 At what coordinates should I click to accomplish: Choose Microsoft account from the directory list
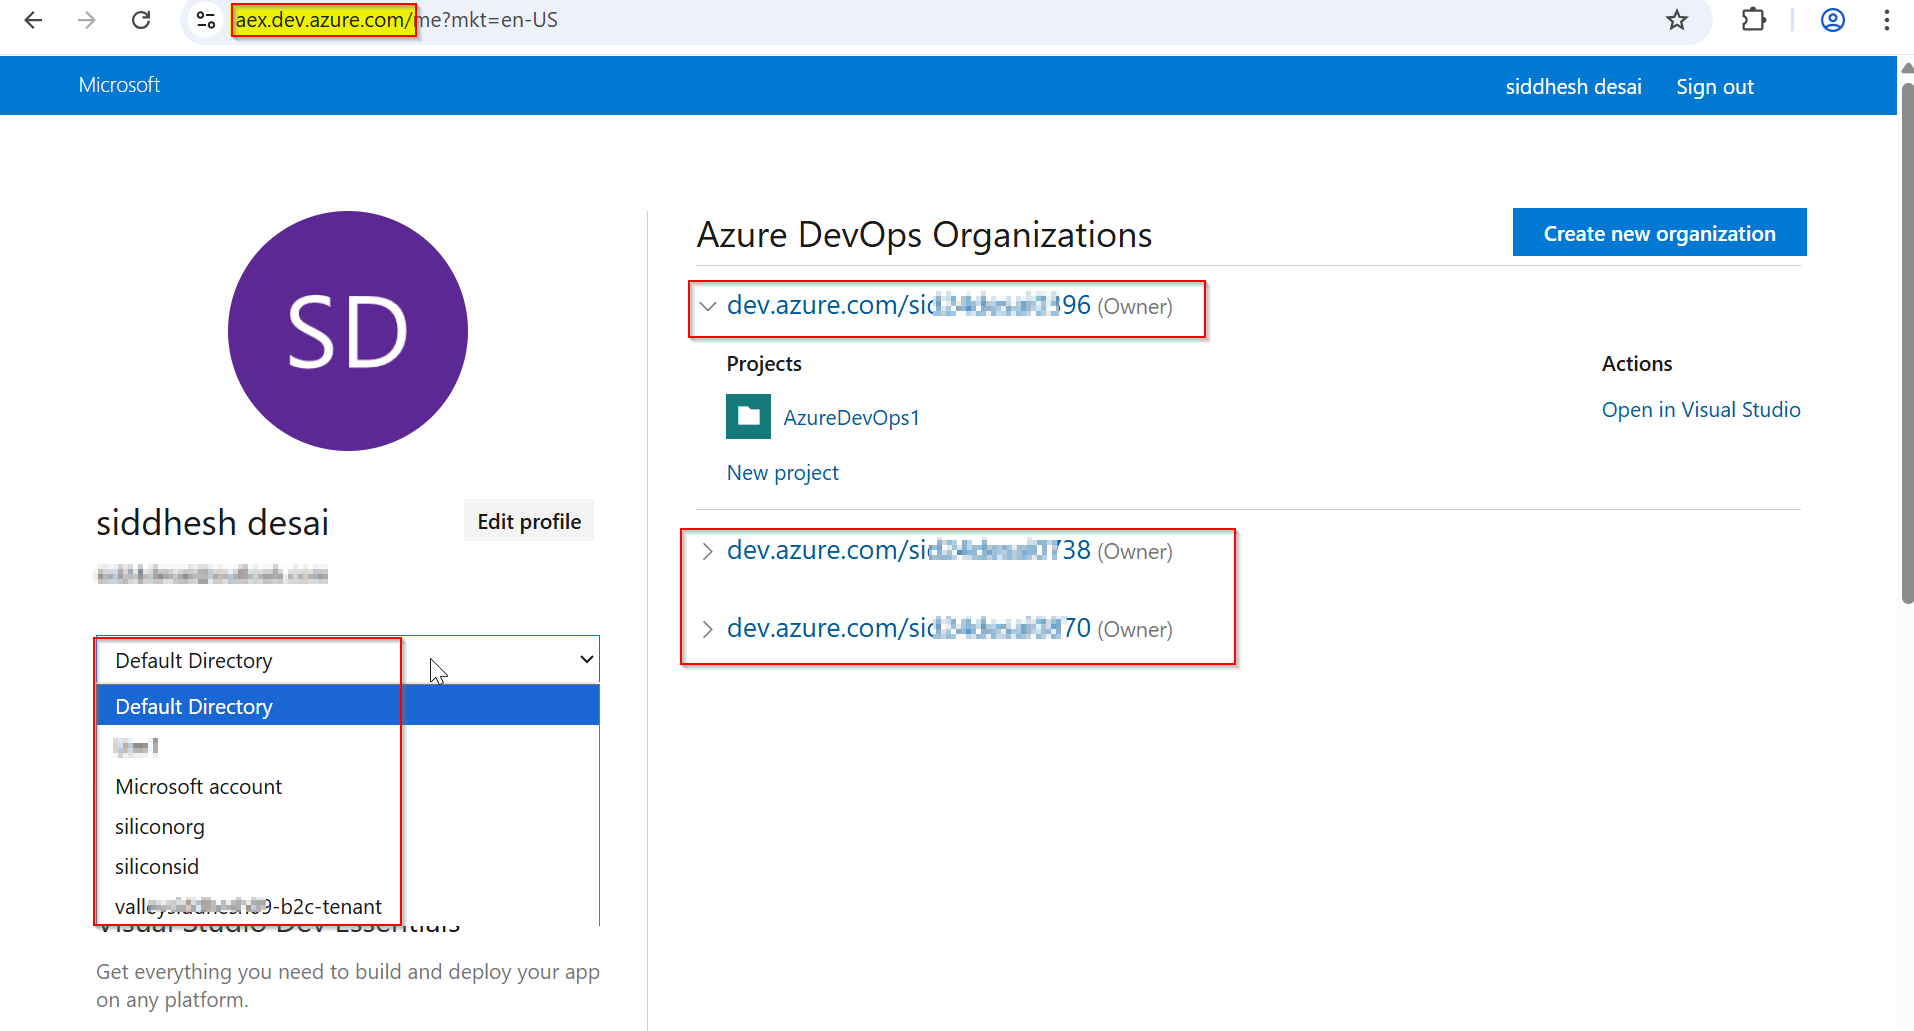(348, 786)
